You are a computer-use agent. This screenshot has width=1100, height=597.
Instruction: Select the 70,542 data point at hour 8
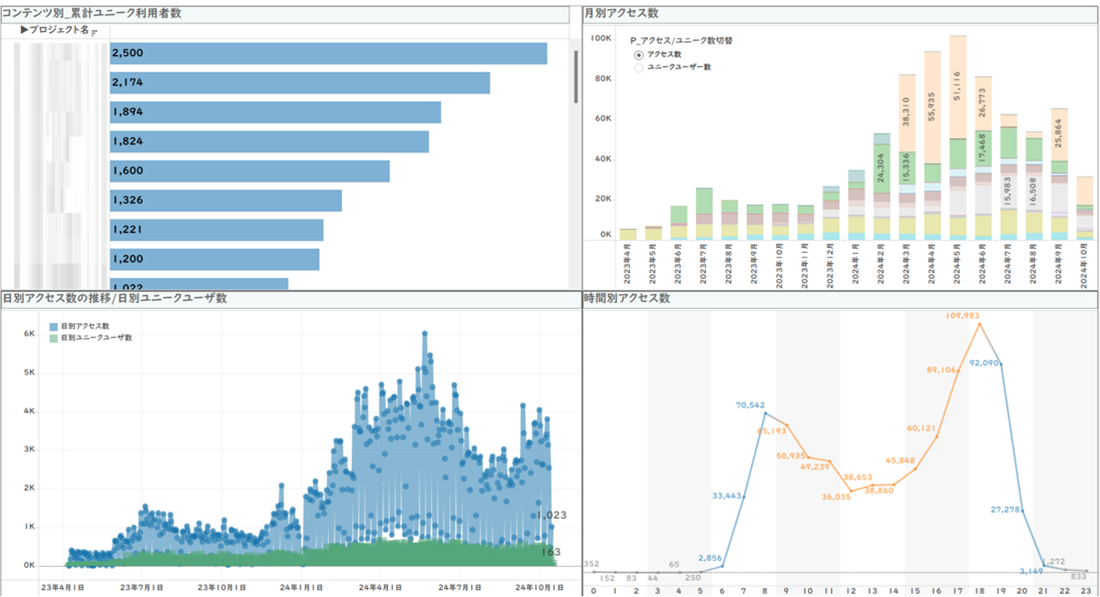click(765, 413)
